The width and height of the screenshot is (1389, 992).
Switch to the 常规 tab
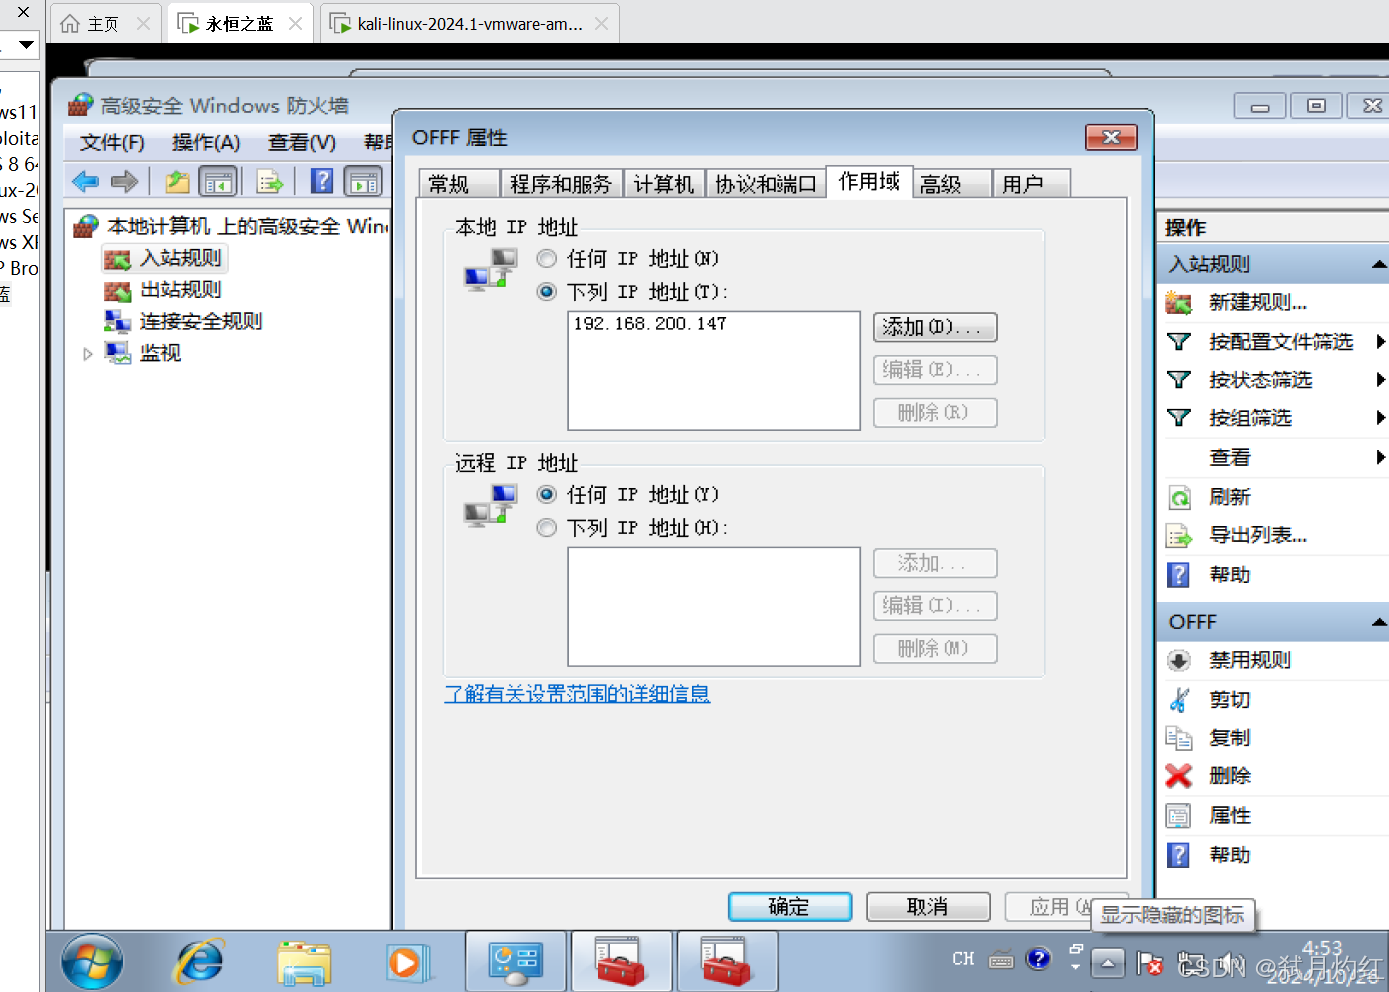pos(458,184)
